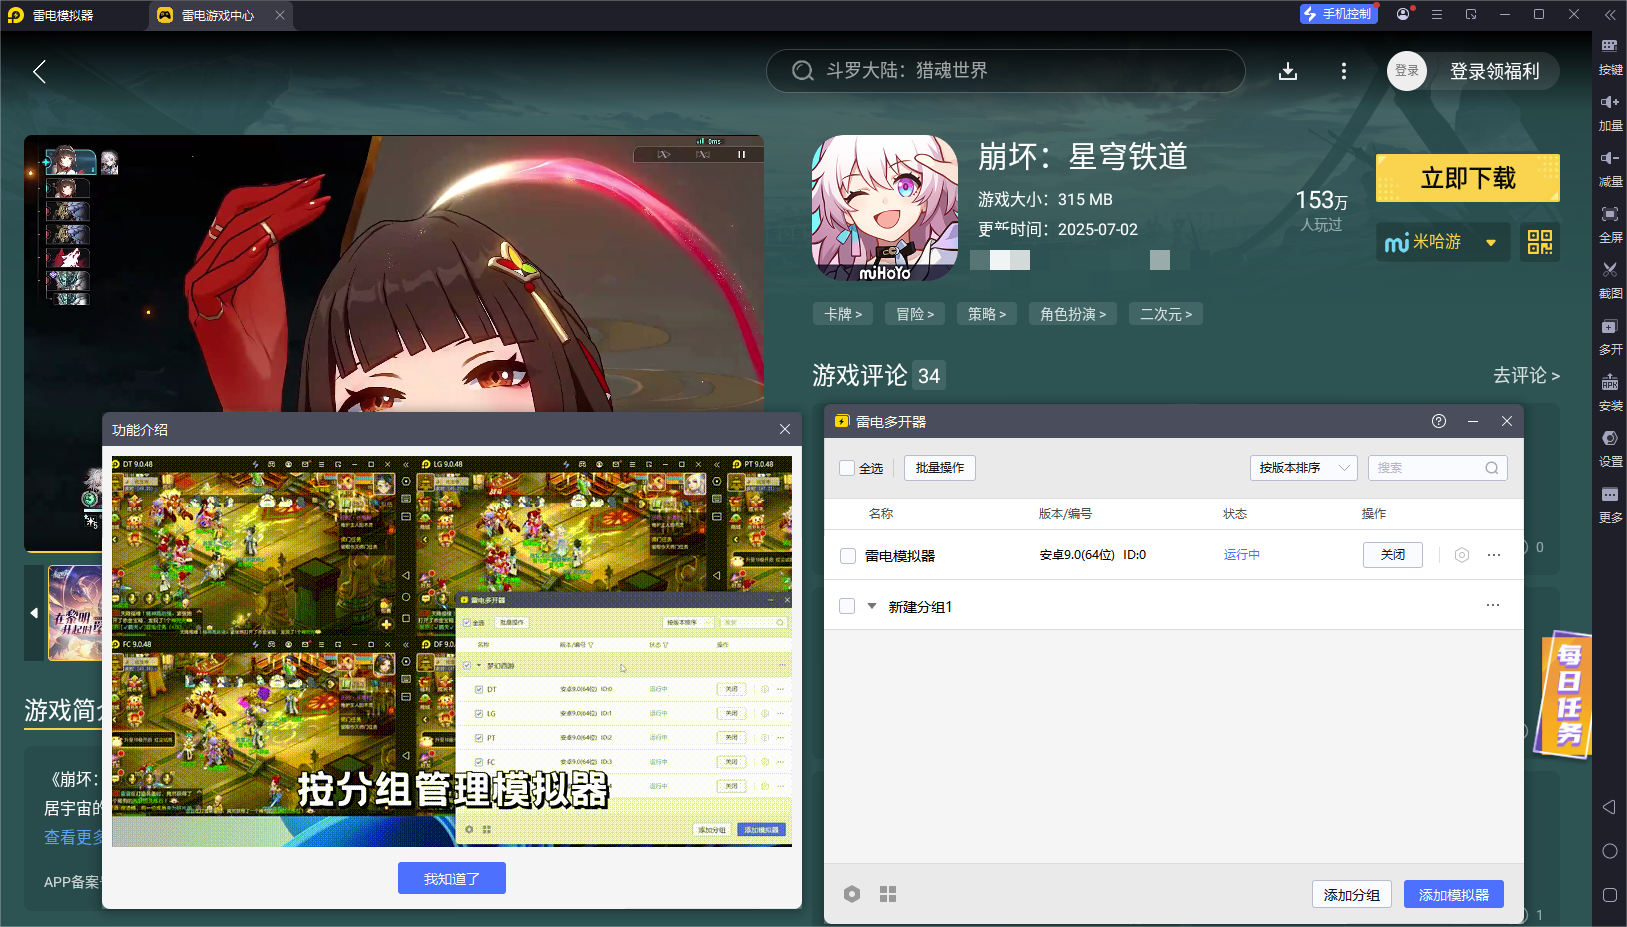This screenshot has width=1627, height=927.
Task: Switch to grid arrangement icon at bottom
Action: [x=888, y=894]
